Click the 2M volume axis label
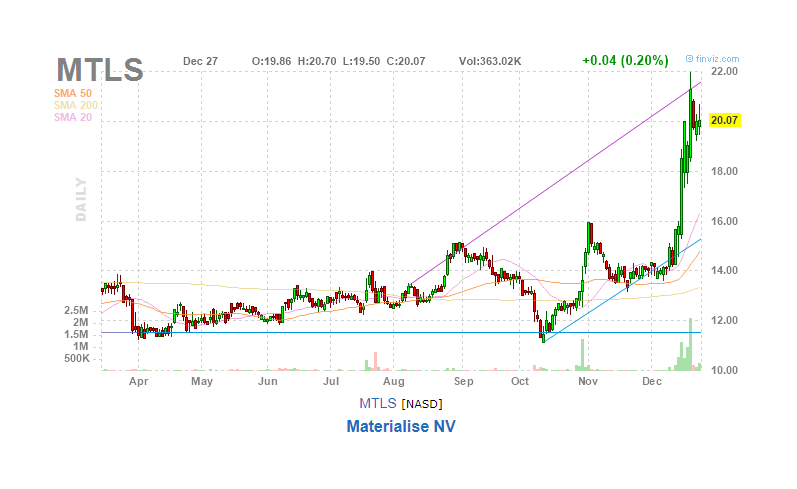This screenshot has height=489, width=797. [x=80, y=322]
